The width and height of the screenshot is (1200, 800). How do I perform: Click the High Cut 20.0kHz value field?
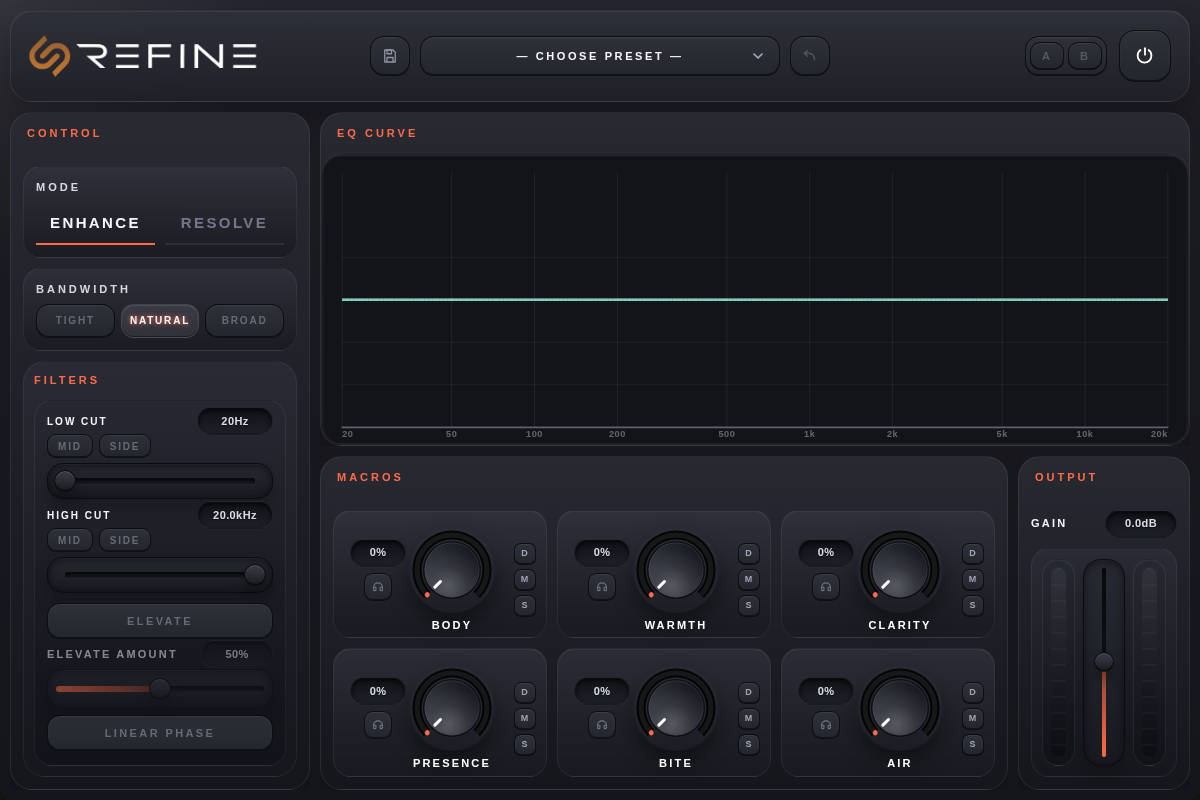(235, 515)
